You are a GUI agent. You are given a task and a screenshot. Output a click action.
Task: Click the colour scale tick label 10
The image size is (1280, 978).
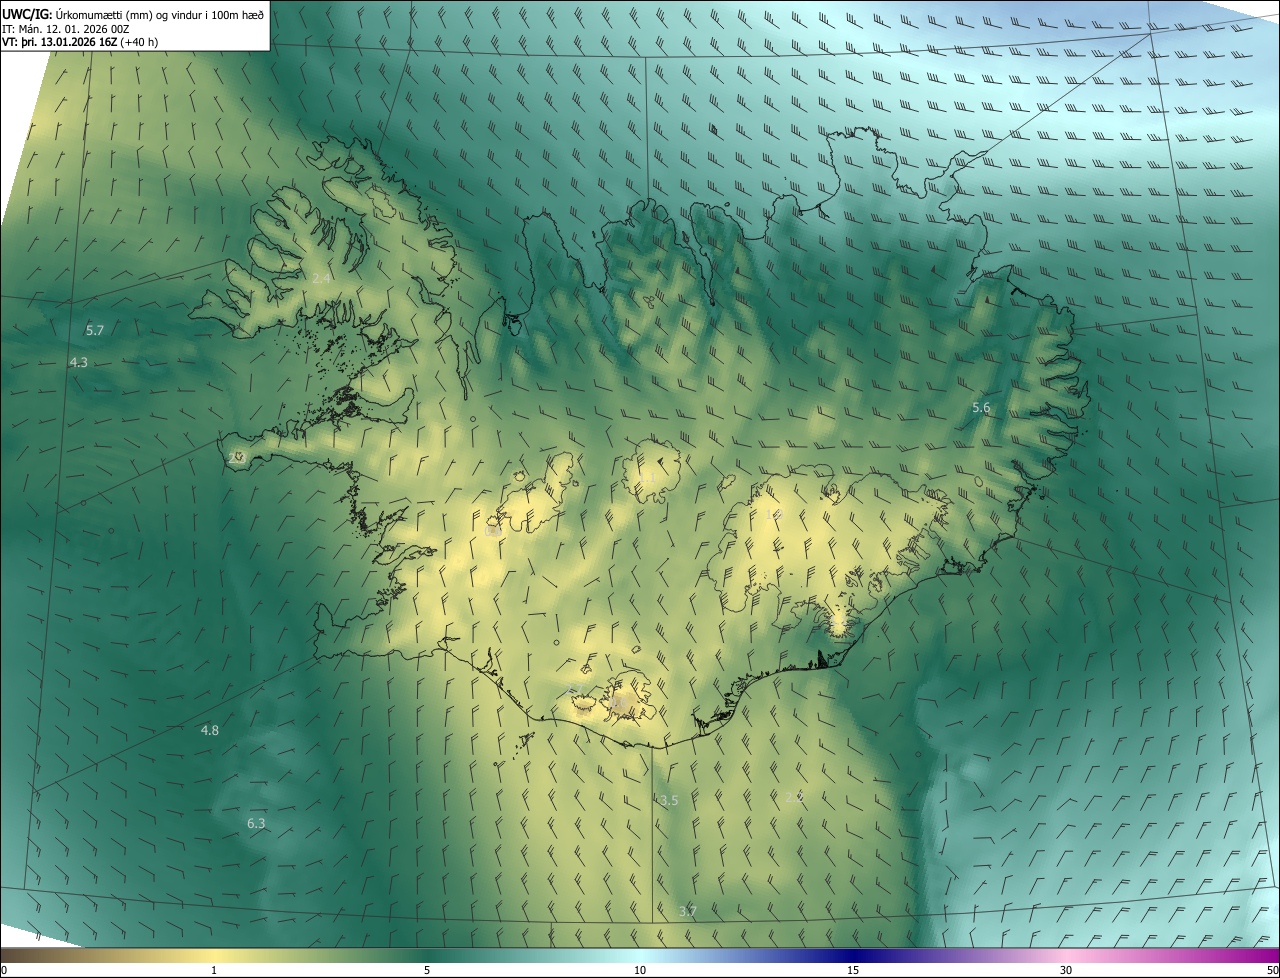pyautogui.click(x=640, y=970)
